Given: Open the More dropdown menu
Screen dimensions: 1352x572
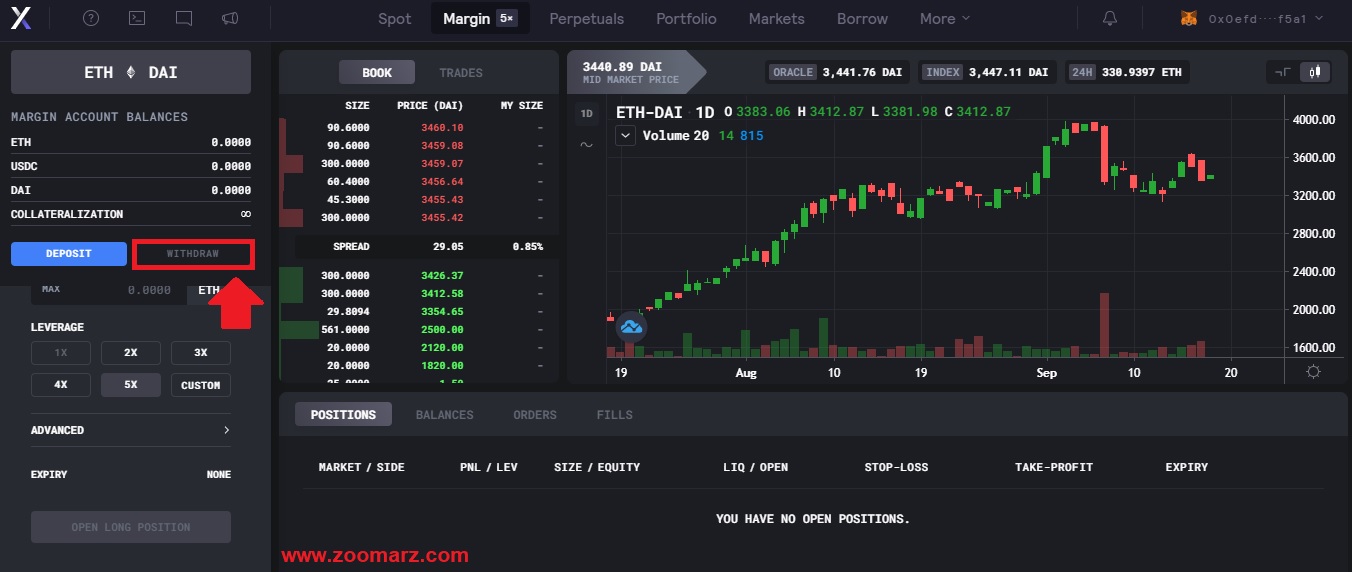Looking at the screenshot, I should click(945, 18).
